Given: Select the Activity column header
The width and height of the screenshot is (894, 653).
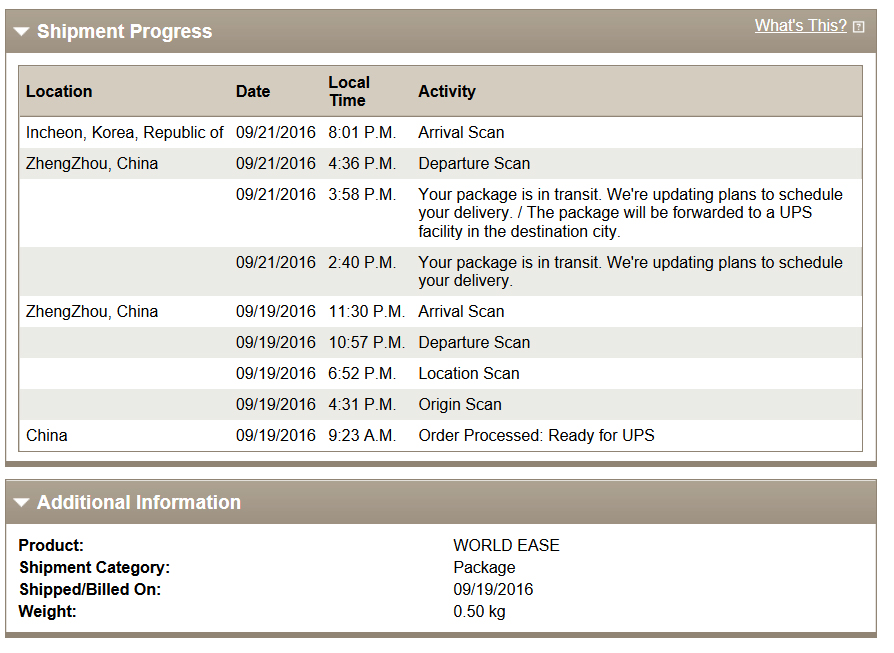Looking at the screenshot, I should [446, 91].
